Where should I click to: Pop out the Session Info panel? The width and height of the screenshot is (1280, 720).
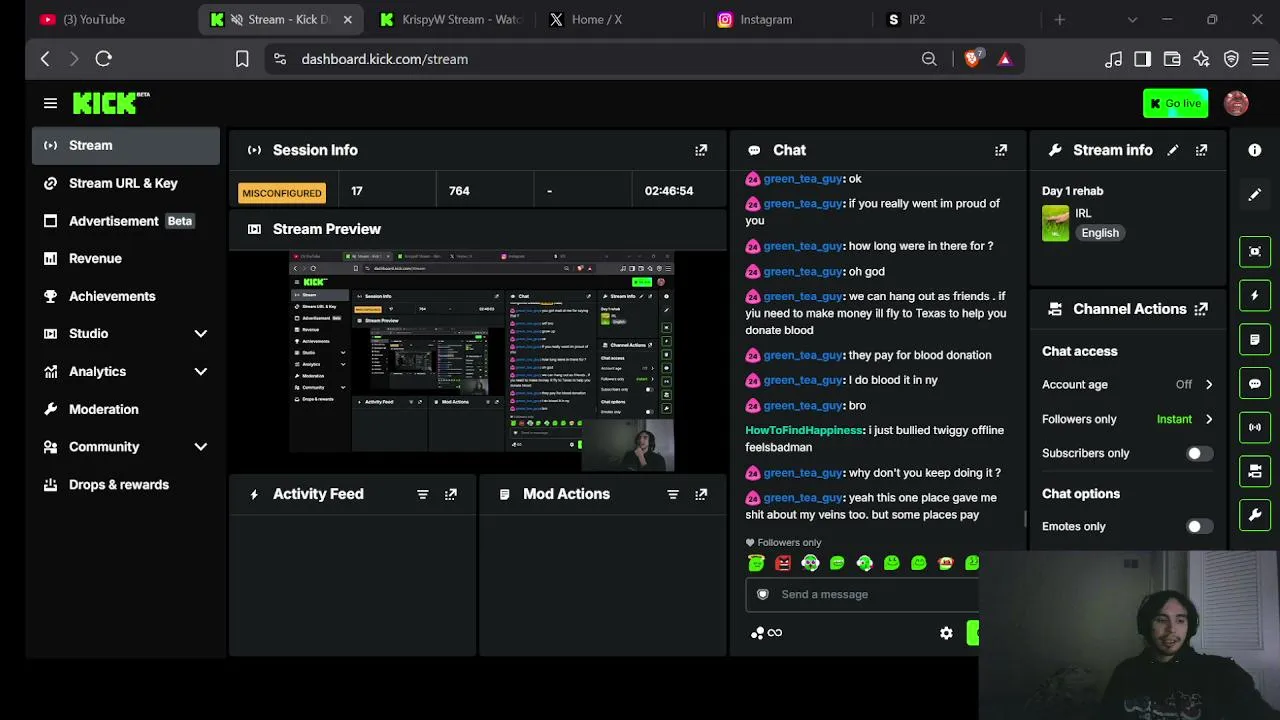(701, 150)
